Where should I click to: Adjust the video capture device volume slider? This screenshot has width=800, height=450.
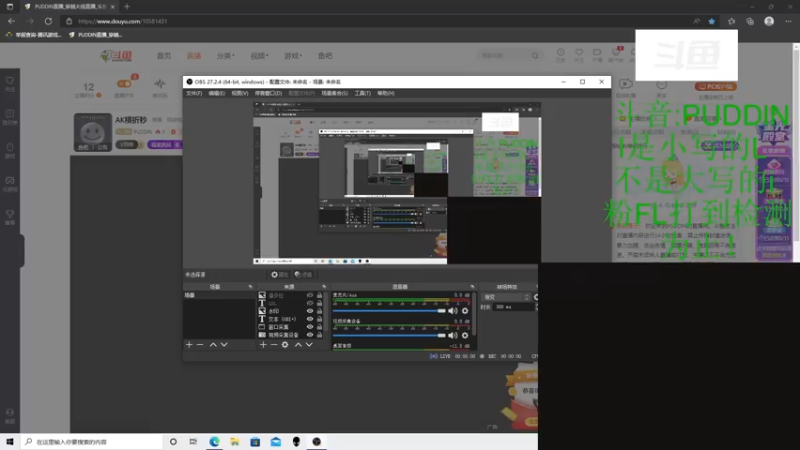coord(389,335)
